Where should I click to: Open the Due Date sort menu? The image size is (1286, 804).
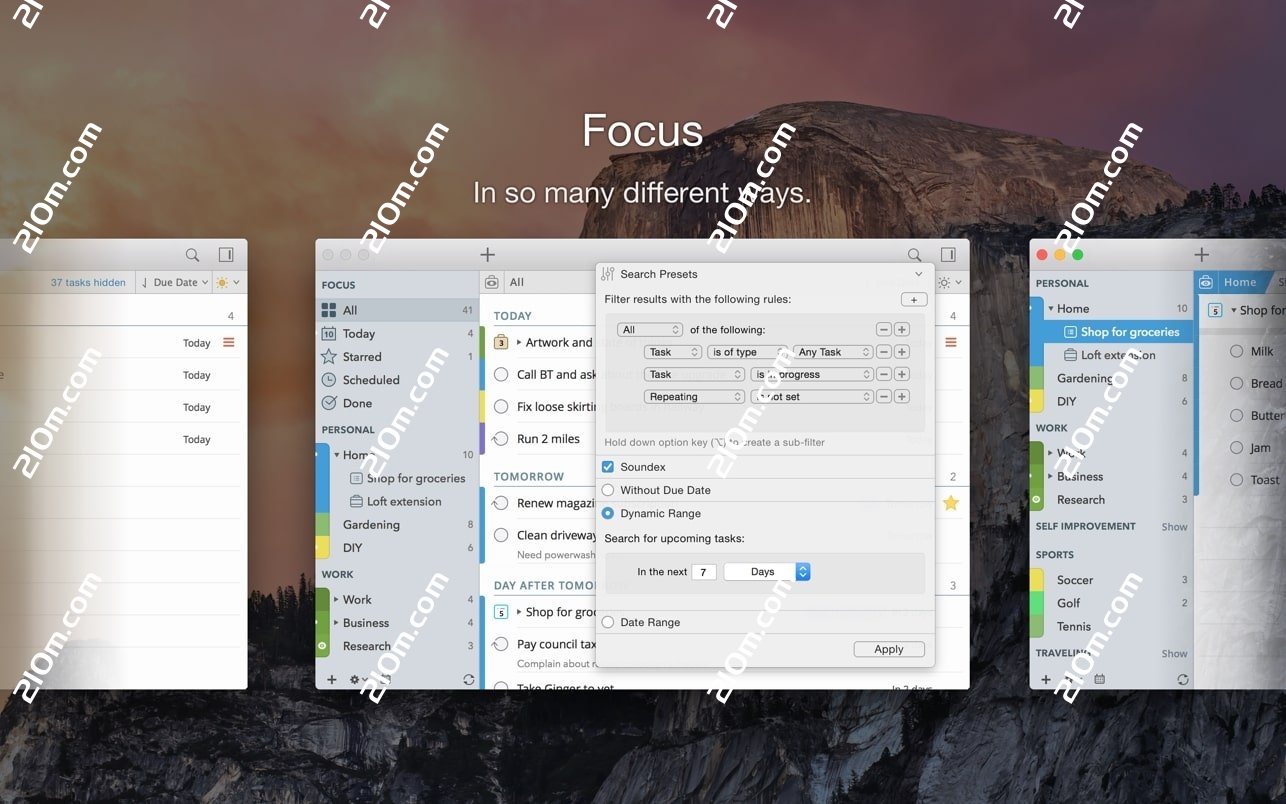pyautogui.click(x=174, y=282)
